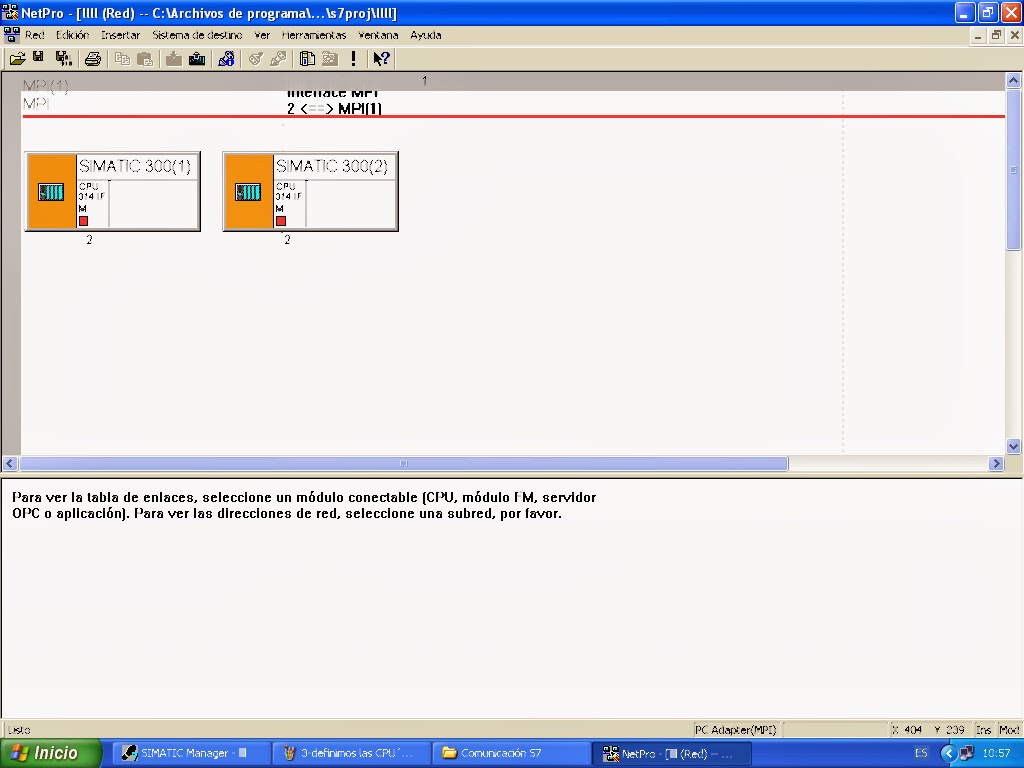
Task: Switch to '3-definimos las CPU' taskbar item
Action: click(x=351, y=753)
